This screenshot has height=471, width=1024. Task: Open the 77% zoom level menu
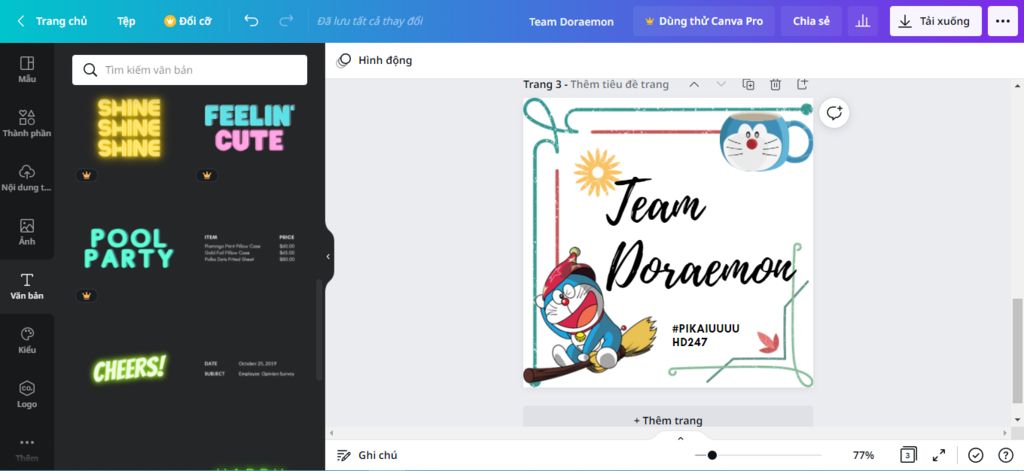(863, 455)
